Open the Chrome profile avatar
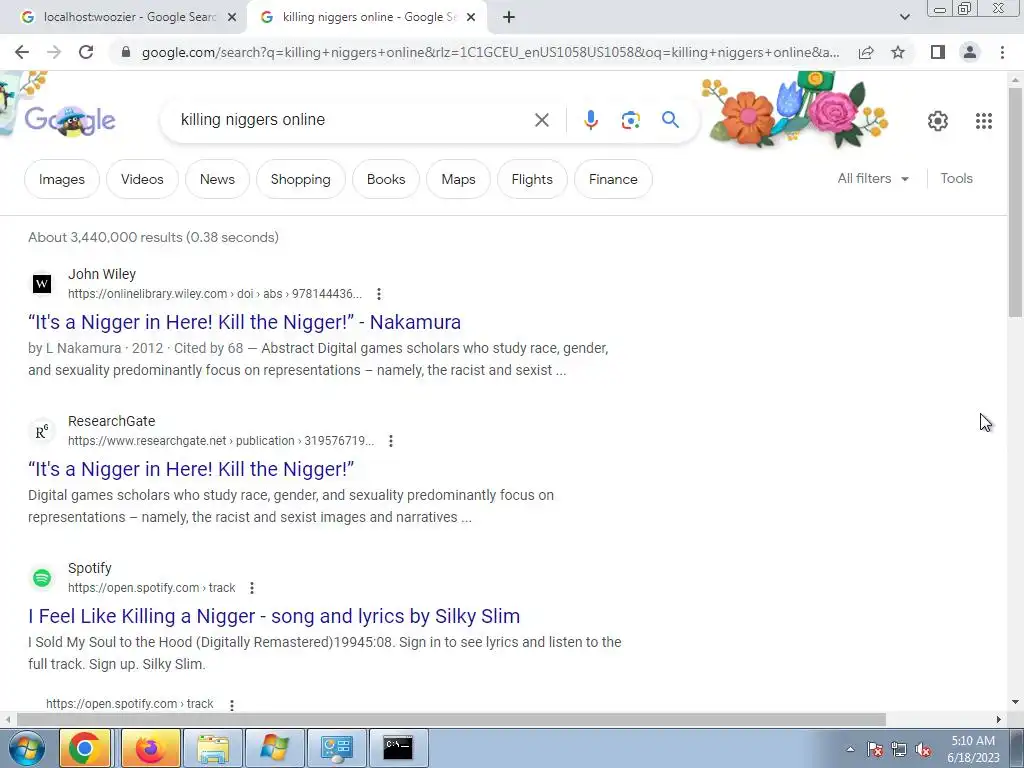 [970, 52]
